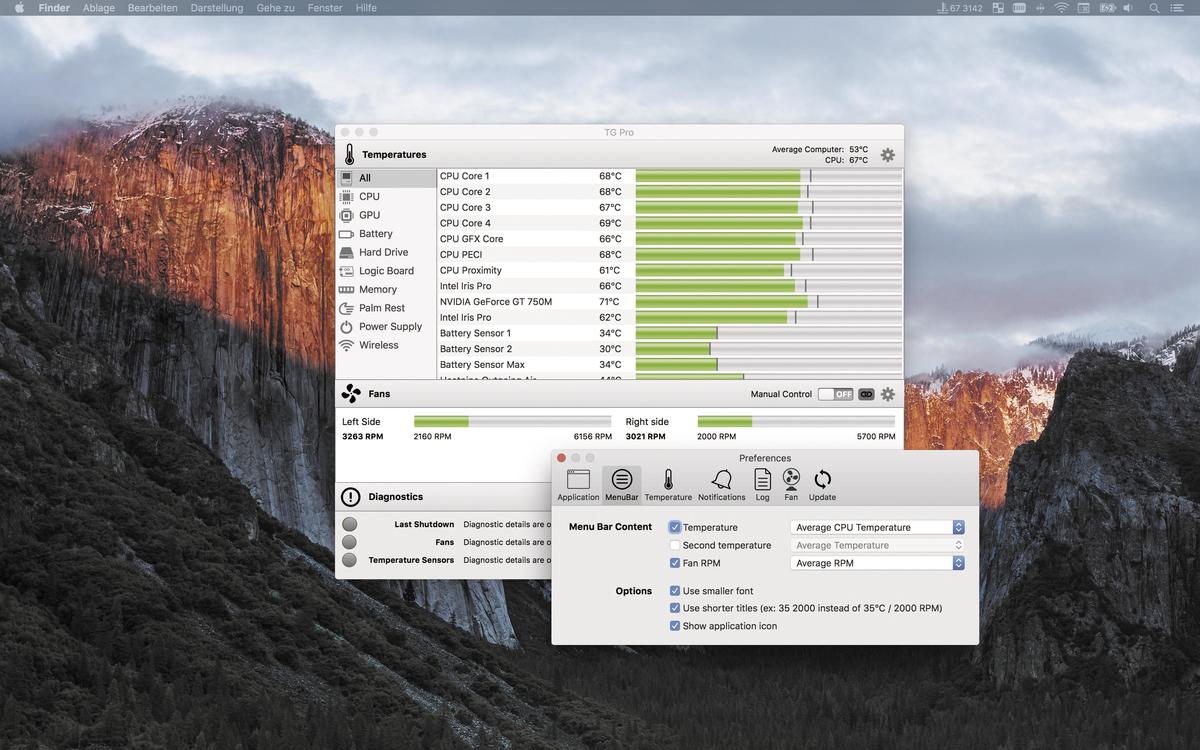Open the Hilfe menu
This screenshot has width=1200, height=750.
(366, 8)
